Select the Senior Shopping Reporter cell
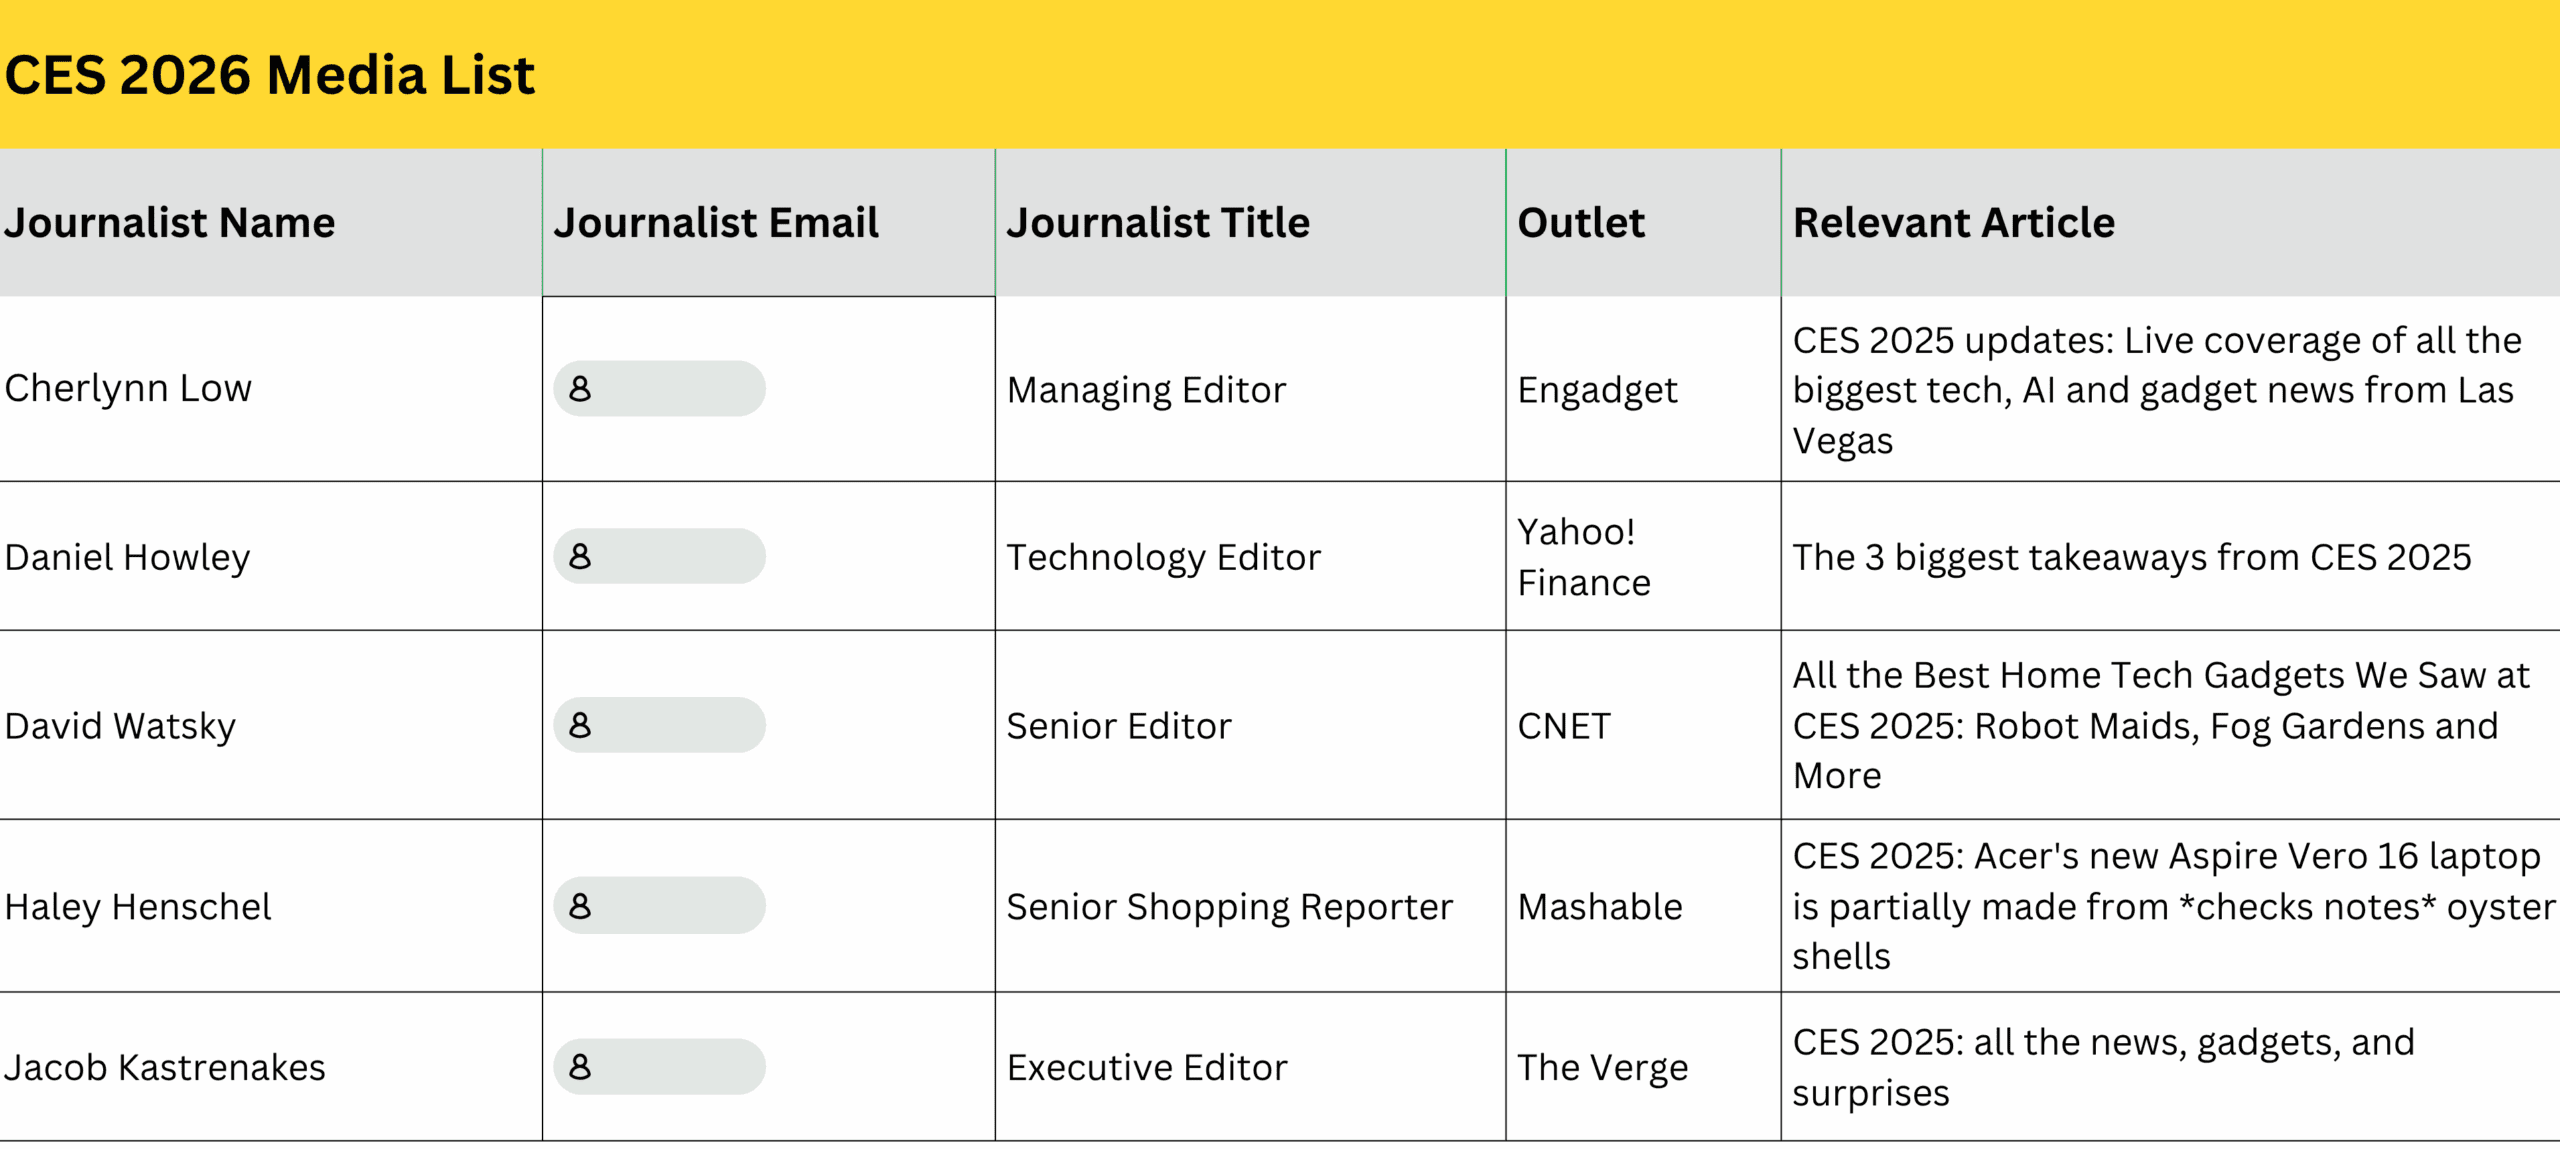The image size is (2560, 1149). tap(1229, 907)
